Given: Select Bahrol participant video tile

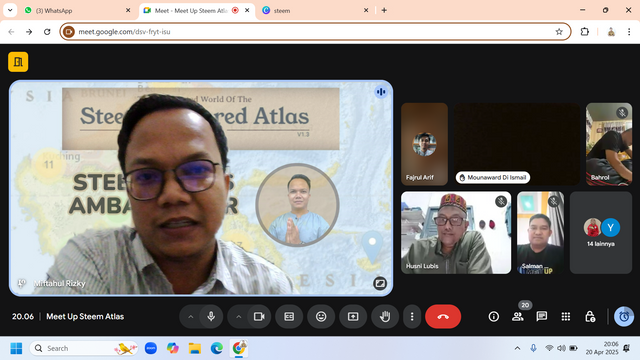Looking at the screenshot, I should pyautogui.click(x=609, y=144).
